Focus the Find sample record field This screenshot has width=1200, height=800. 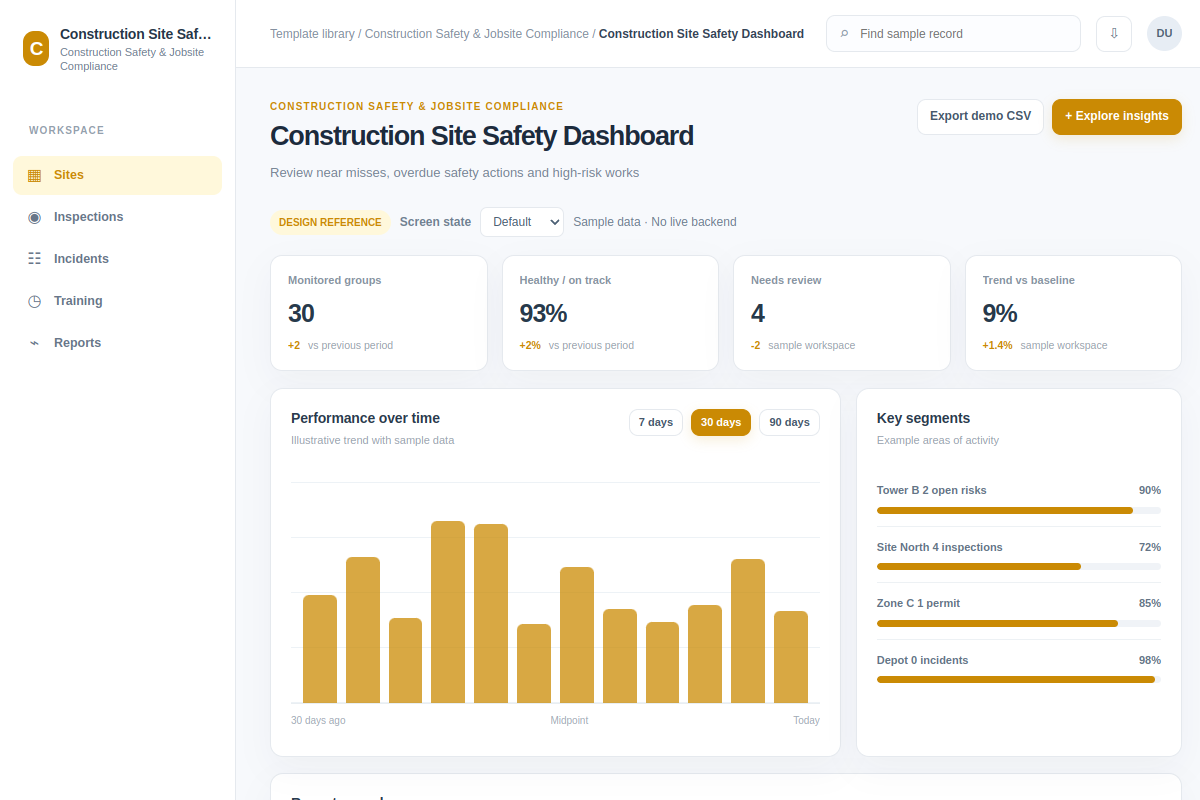tap(953, 34)
